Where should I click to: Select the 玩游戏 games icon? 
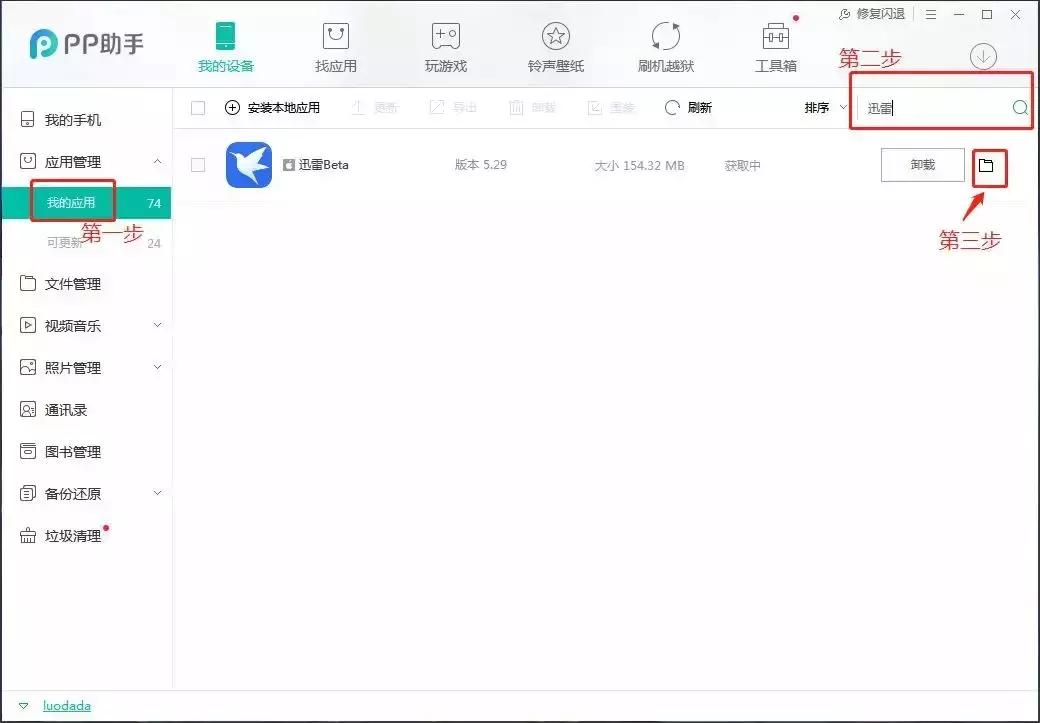click(x=444, y=38)
